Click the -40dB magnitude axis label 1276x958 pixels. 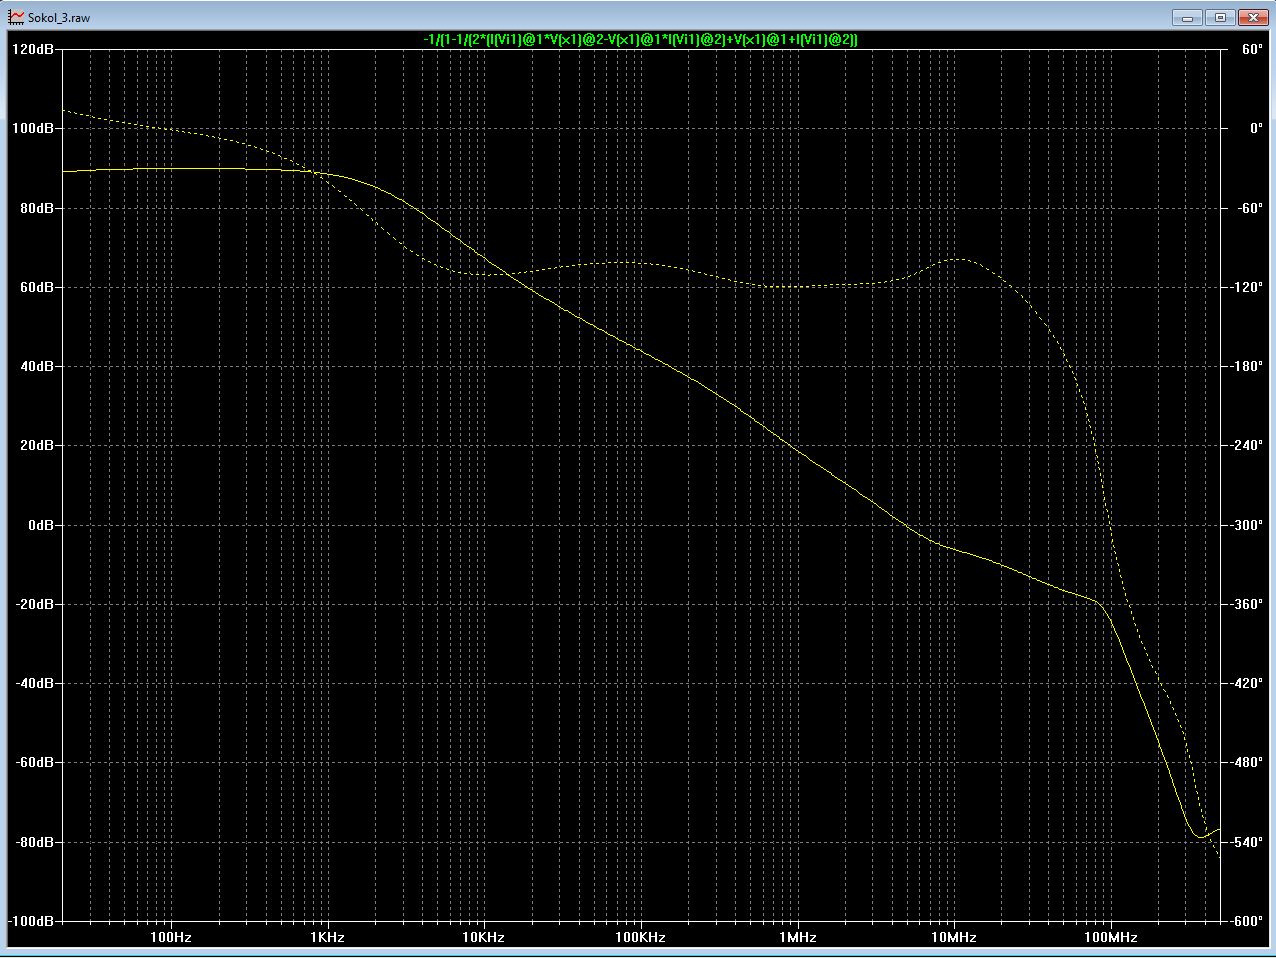pyautogui.click(x=34, y=683)
